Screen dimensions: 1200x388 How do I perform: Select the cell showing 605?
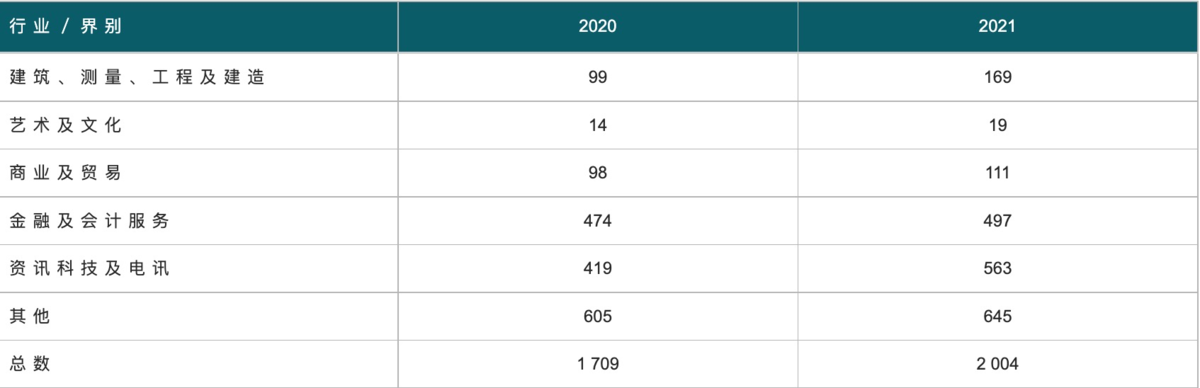tap(598, 317)
